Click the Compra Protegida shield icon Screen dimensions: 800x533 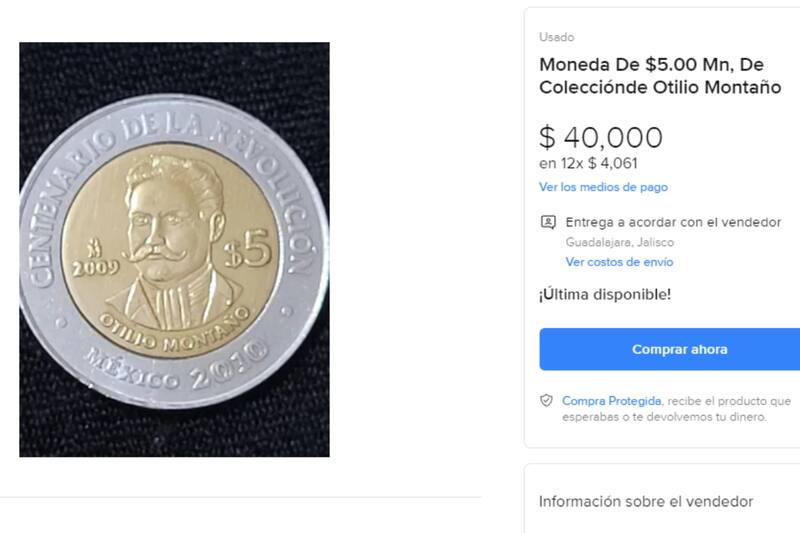(546, 400)
